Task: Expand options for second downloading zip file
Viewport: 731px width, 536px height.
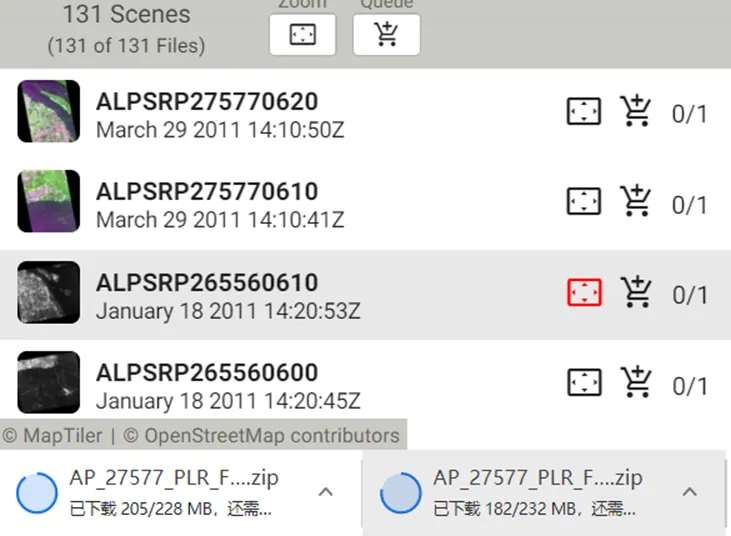Action: [x=689, y=491]
